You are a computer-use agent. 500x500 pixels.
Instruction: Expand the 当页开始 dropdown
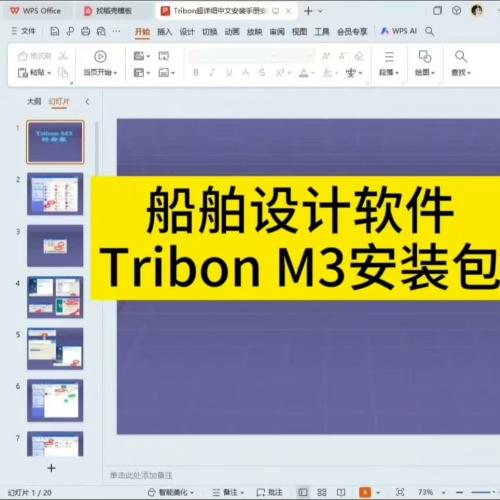coord(100,72)
